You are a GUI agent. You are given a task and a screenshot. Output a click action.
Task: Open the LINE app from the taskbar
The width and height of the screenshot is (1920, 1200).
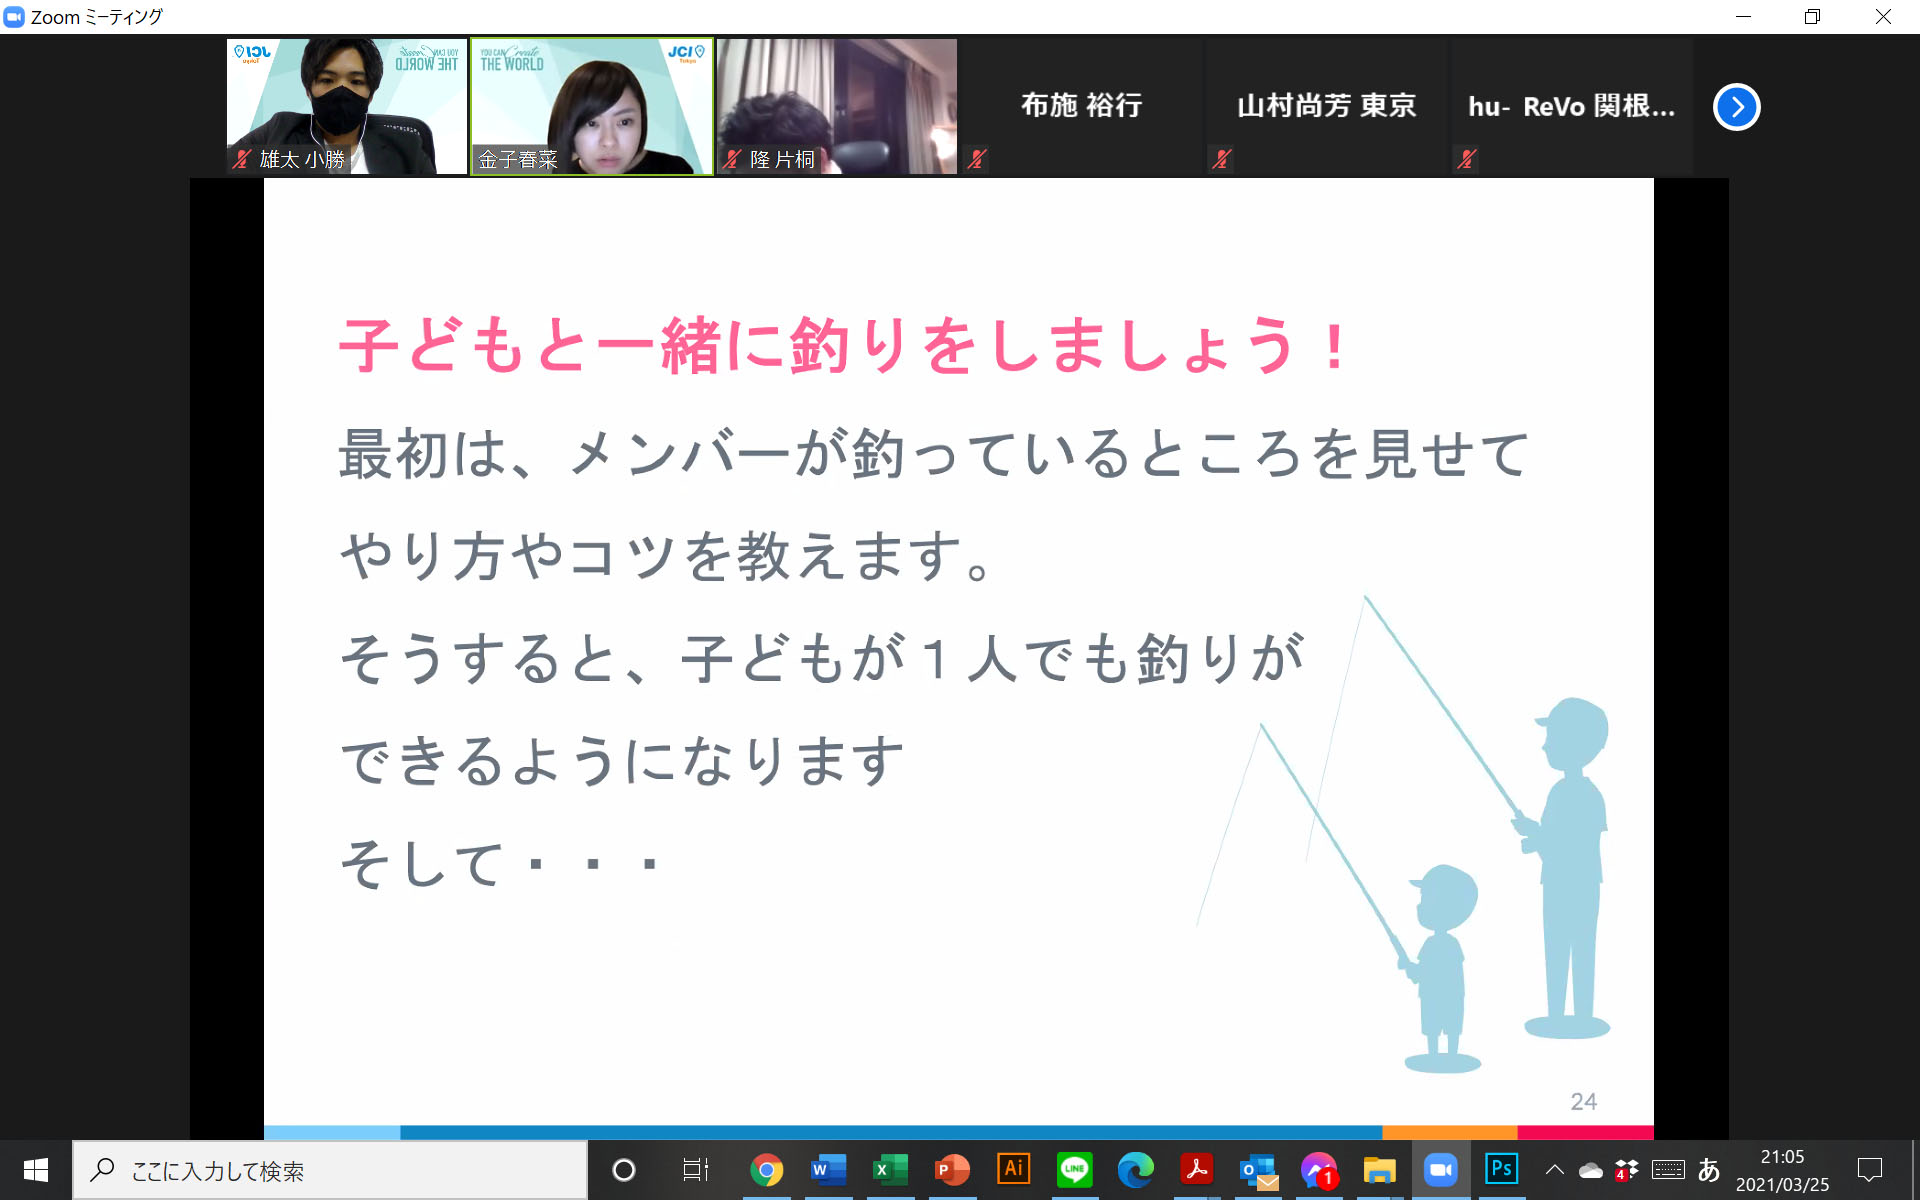coord(1074,1169)
